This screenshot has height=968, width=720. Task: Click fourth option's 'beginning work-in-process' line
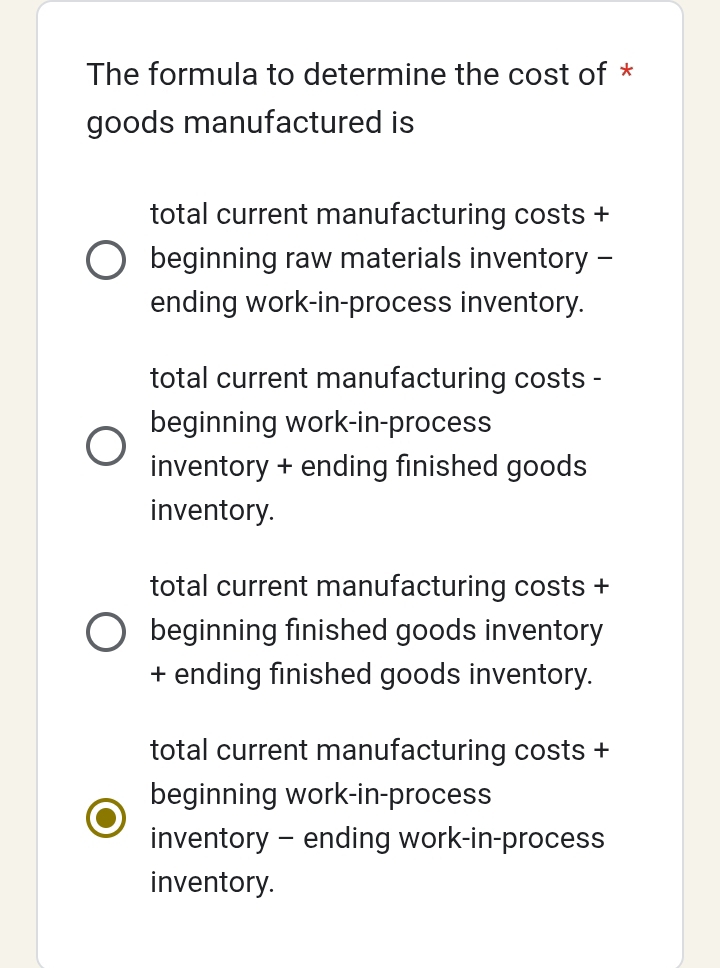coord(321,795)
